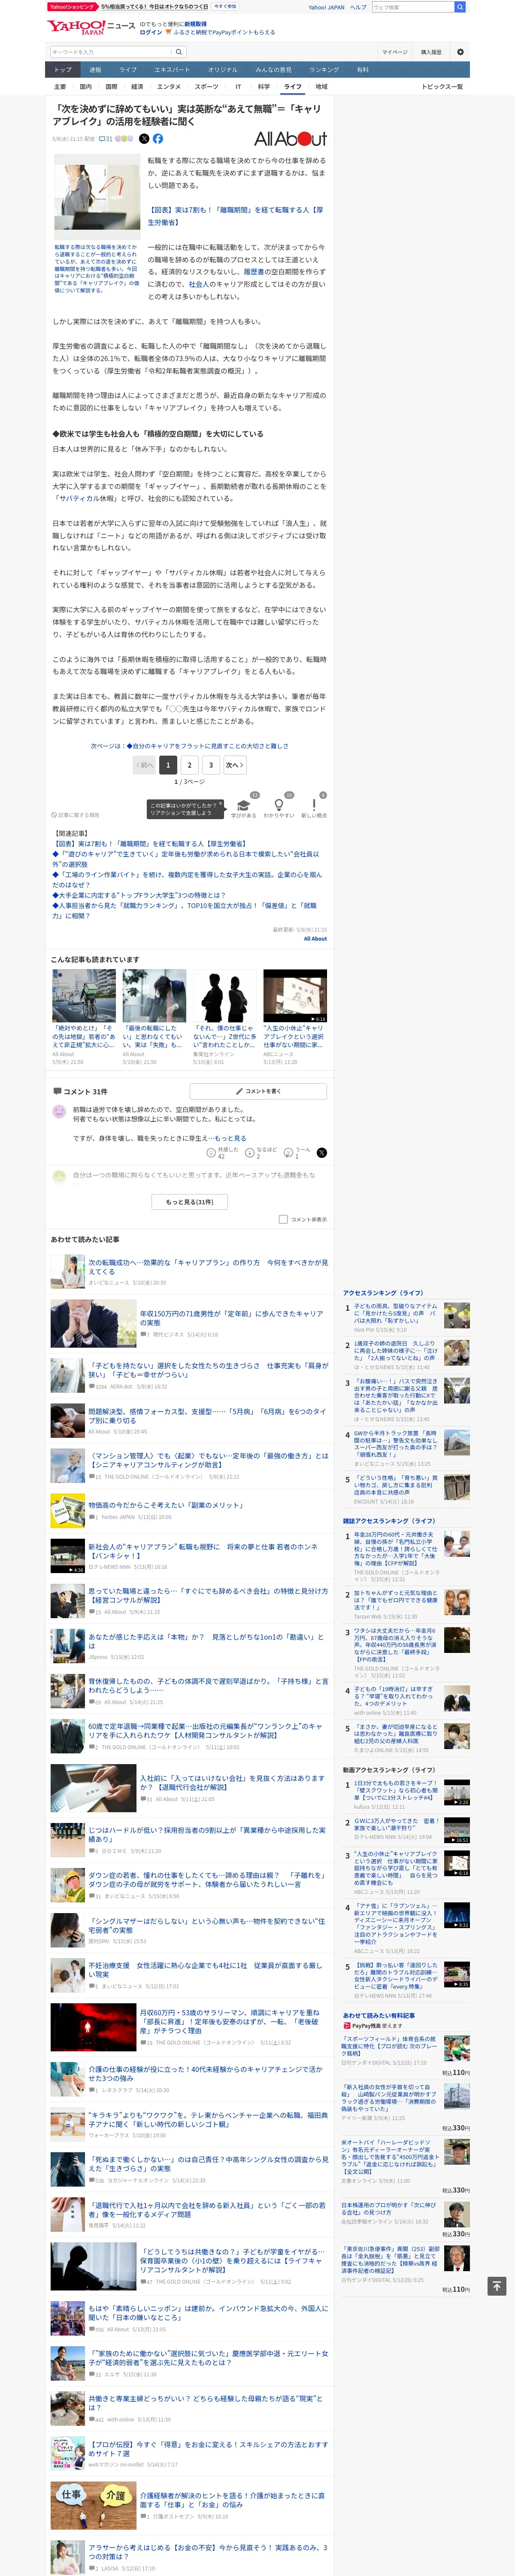Click first commenter's purple avatar
515x2576 pixels.
(x=59, y=1111)
